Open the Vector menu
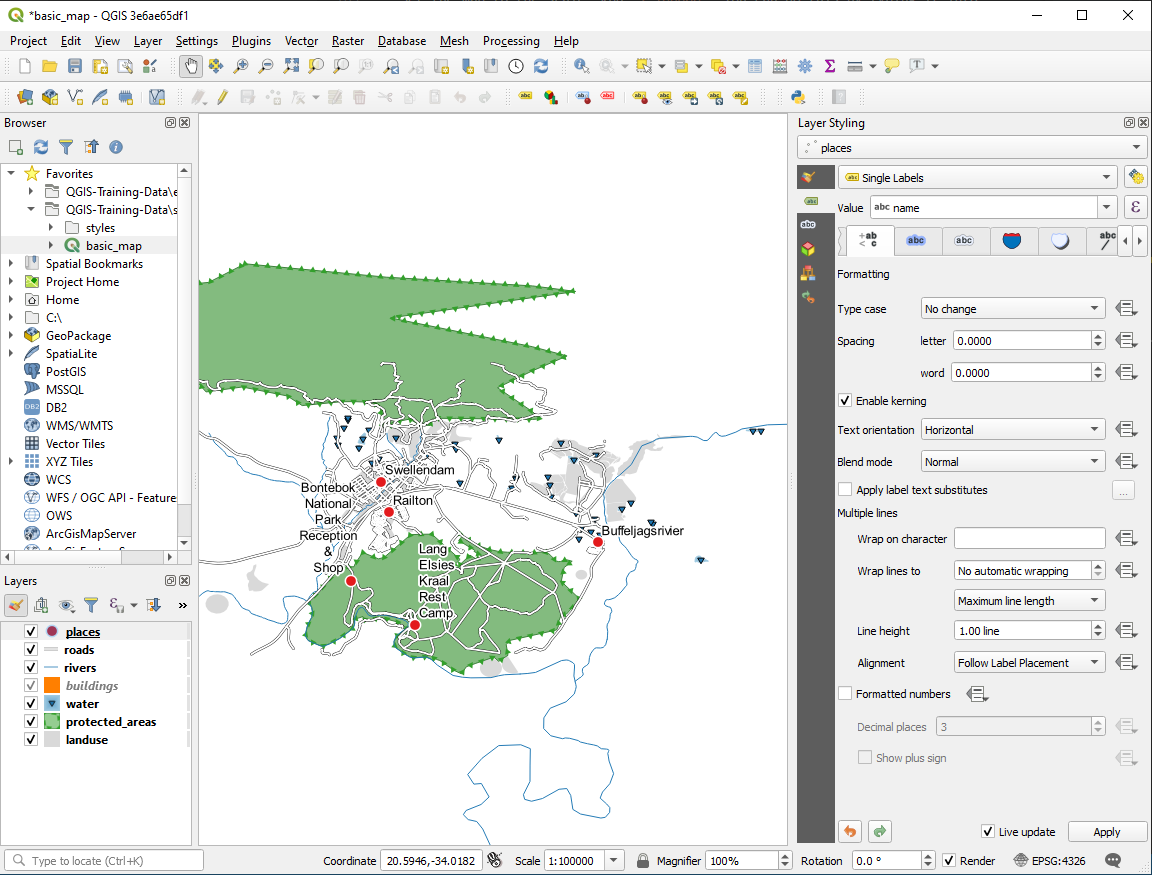The height and width of the screenshot is (875, 1152). pyautogui.click(x=301, y=41)
